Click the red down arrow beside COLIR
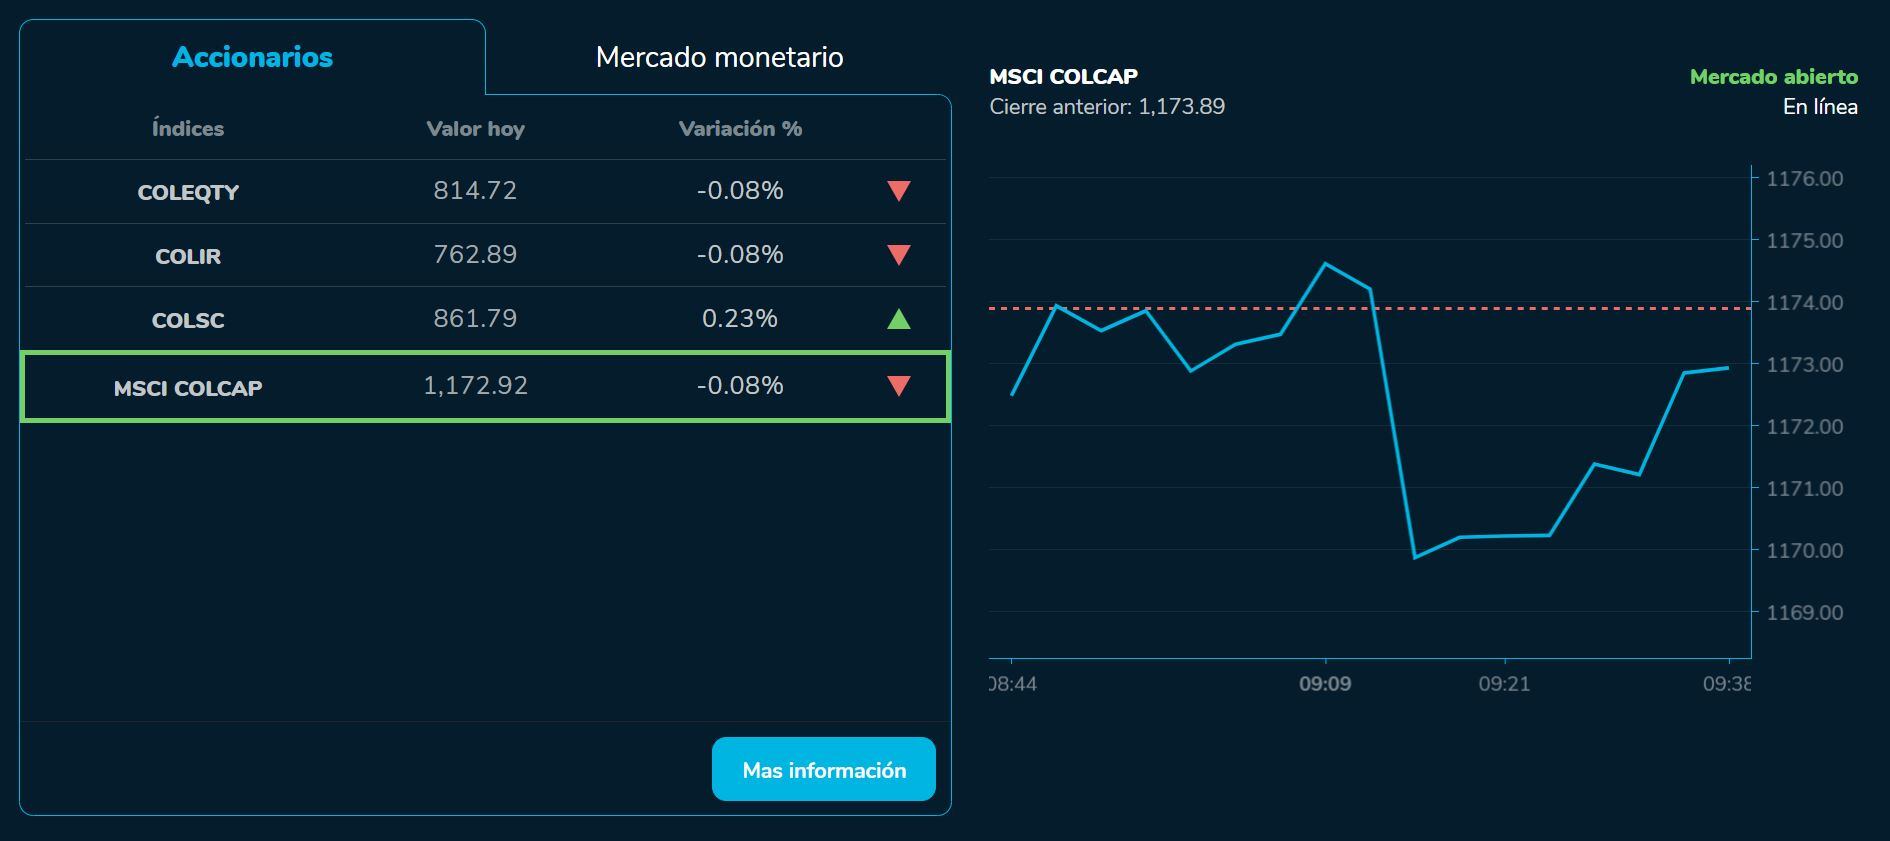This screenshot has height=841, width=1890. pos(897,255)
